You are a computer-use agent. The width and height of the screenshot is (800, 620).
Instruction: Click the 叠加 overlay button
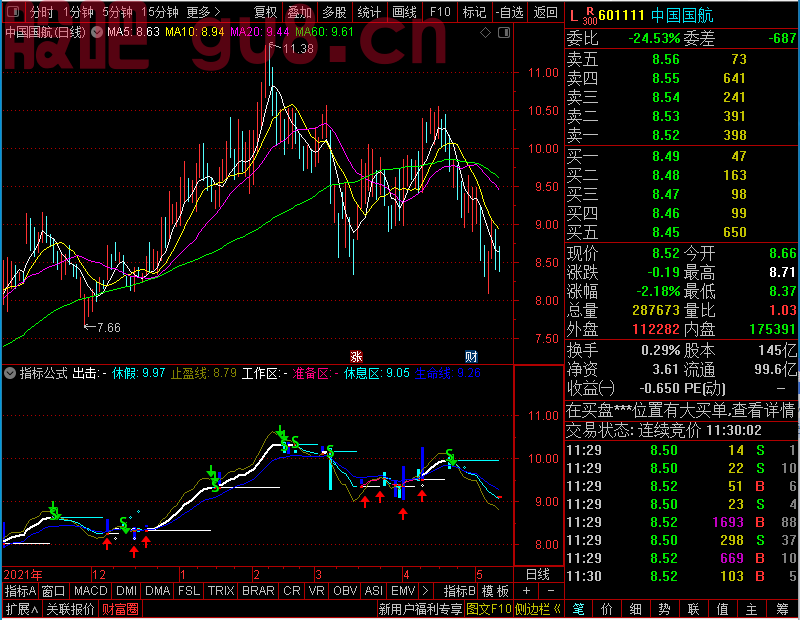(299, 12)
